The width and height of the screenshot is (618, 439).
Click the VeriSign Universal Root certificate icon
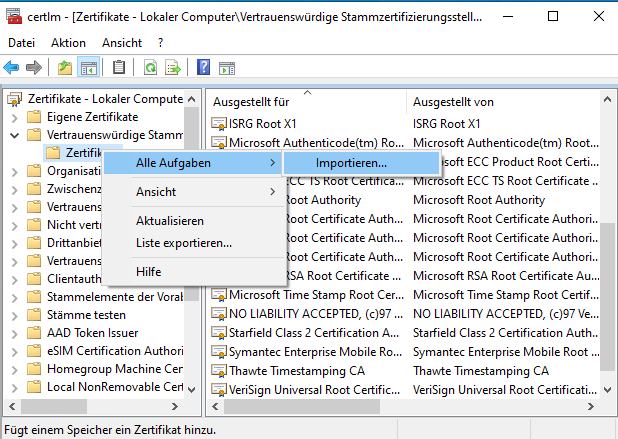[219, 390]
